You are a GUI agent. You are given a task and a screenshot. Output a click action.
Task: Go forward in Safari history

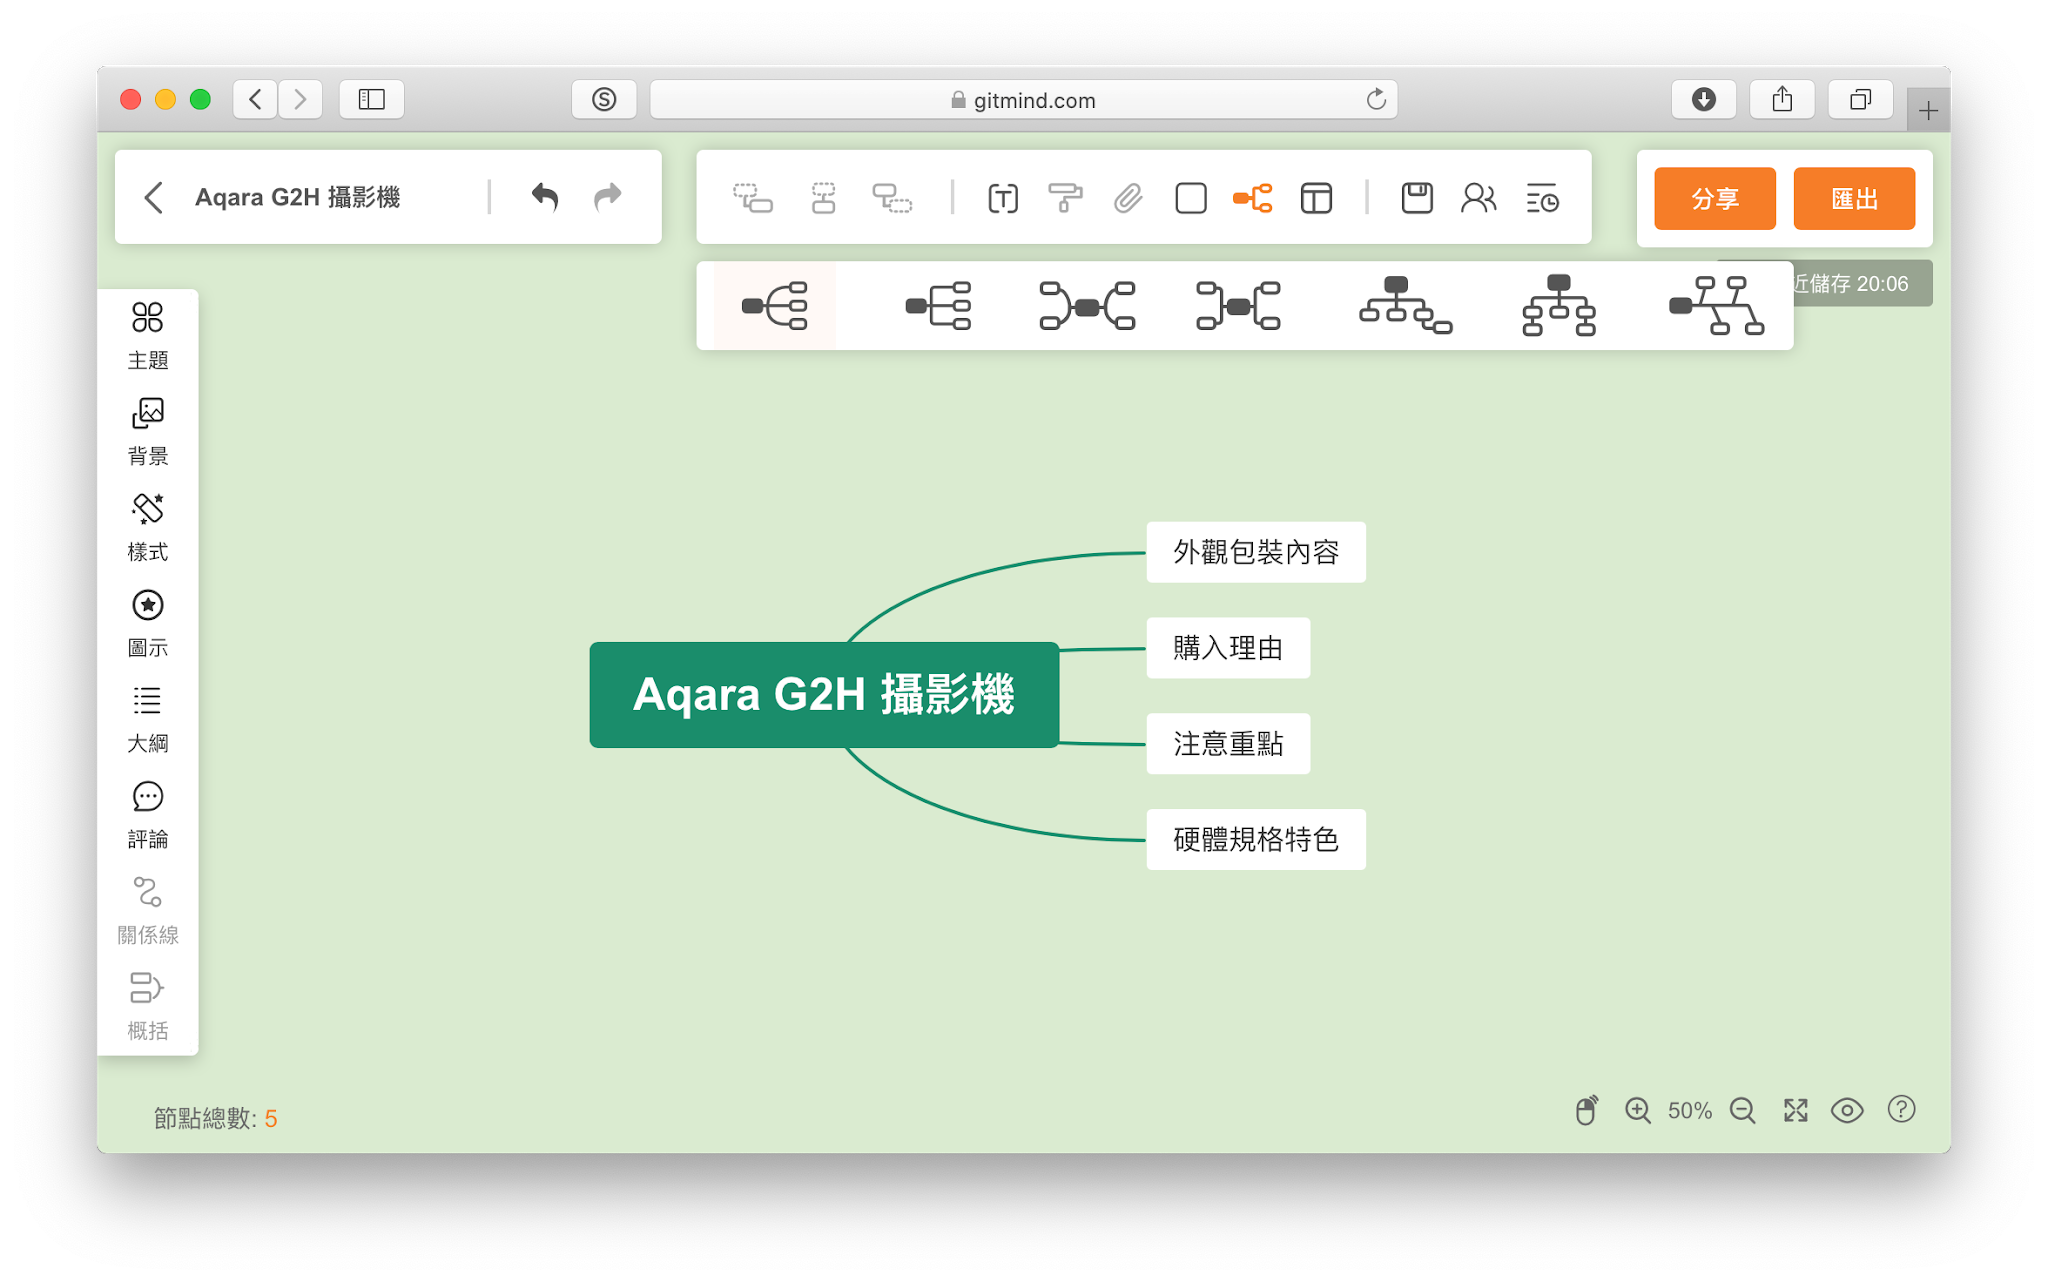[300, 99]
